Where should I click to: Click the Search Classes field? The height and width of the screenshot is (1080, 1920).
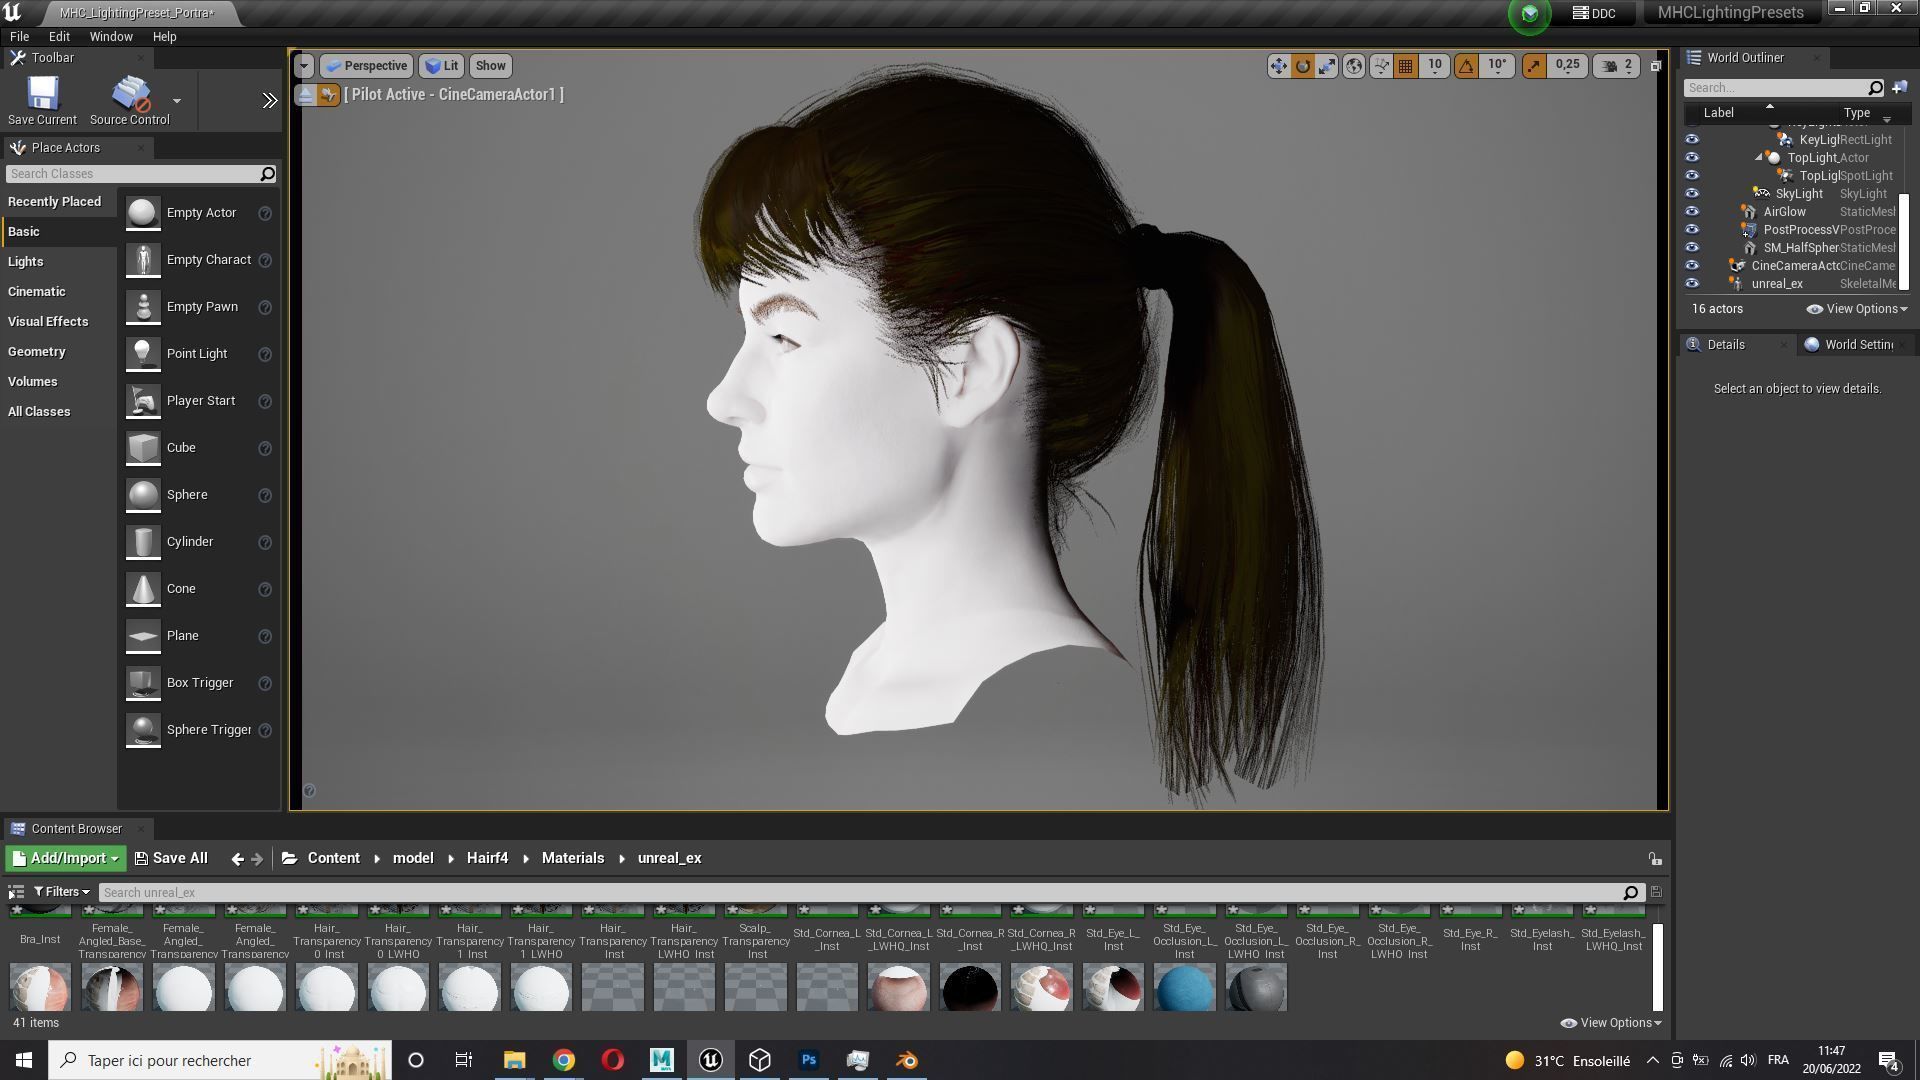[132, 174]
